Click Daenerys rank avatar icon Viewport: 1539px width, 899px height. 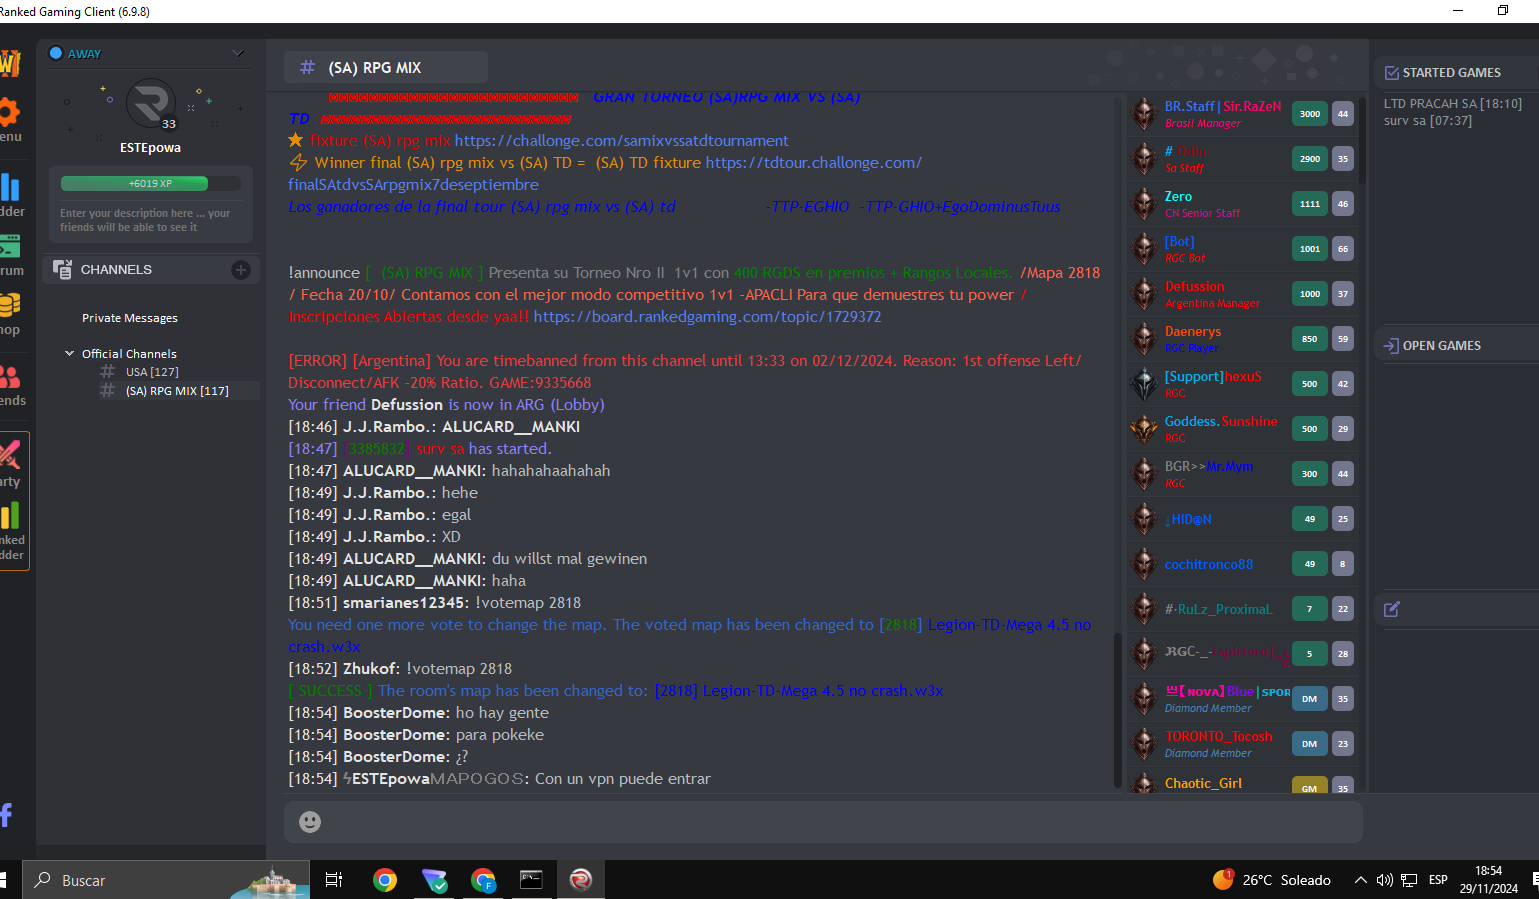coord(1144,339)
